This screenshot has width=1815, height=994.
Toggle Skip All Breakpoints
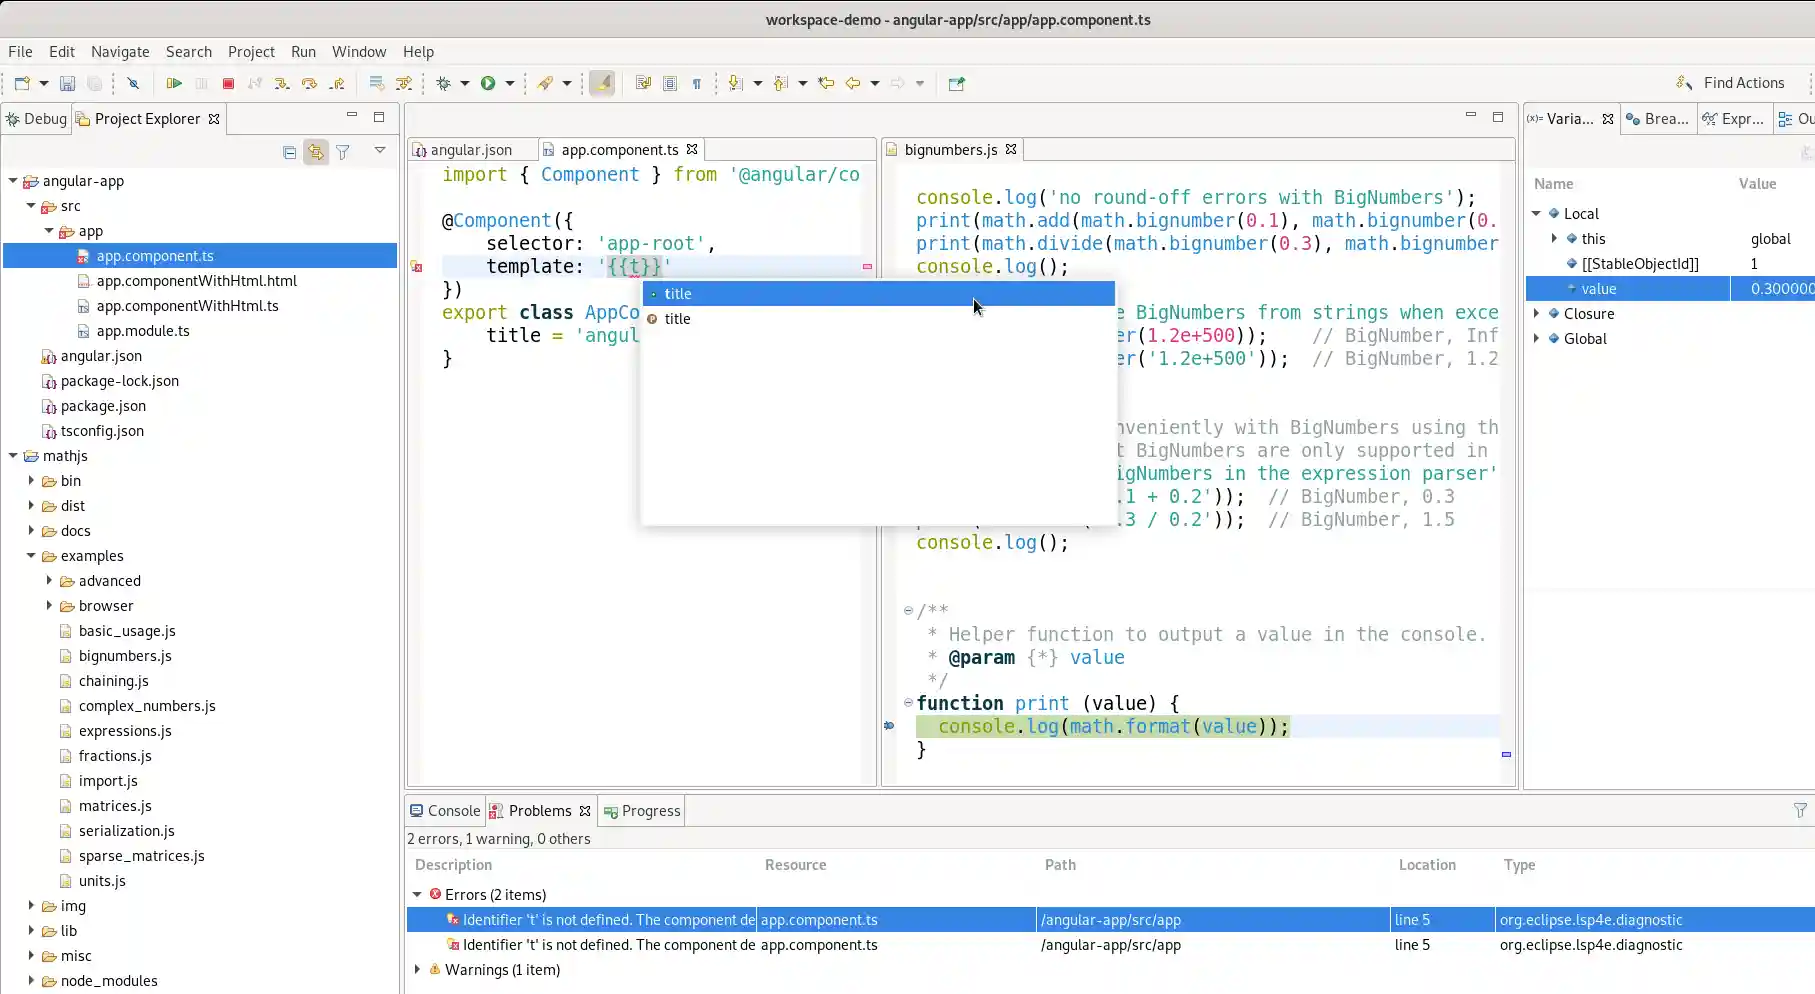click(x=134, y=83)
